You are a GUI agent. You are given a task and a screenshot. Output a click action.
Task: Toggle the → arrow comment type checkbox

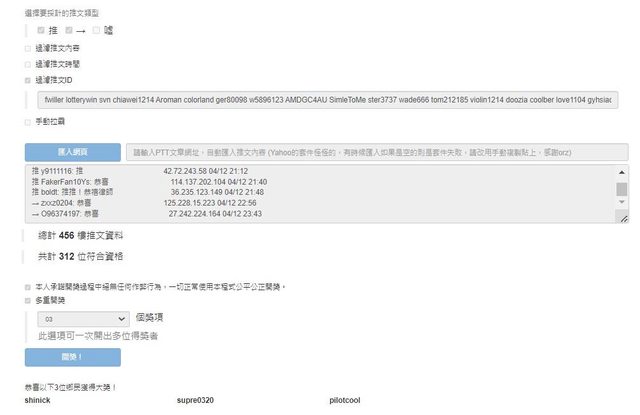(68, 31)
